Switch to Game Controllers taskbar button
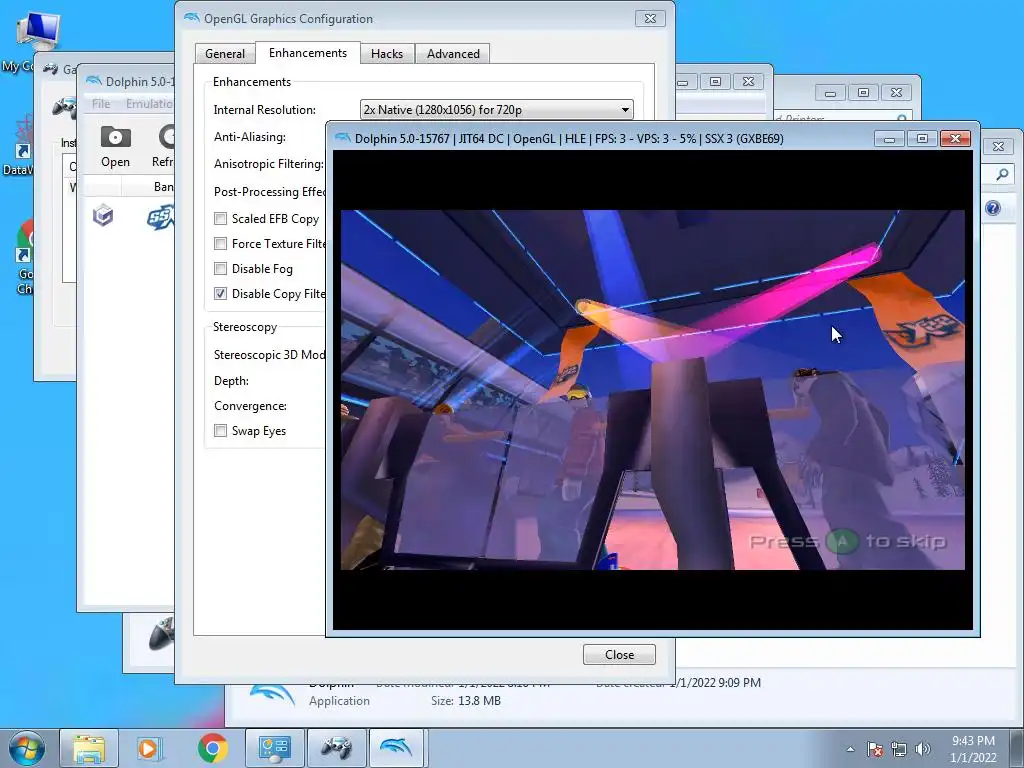This screenshot has width=1024, height=768. (x=336, y=748)
